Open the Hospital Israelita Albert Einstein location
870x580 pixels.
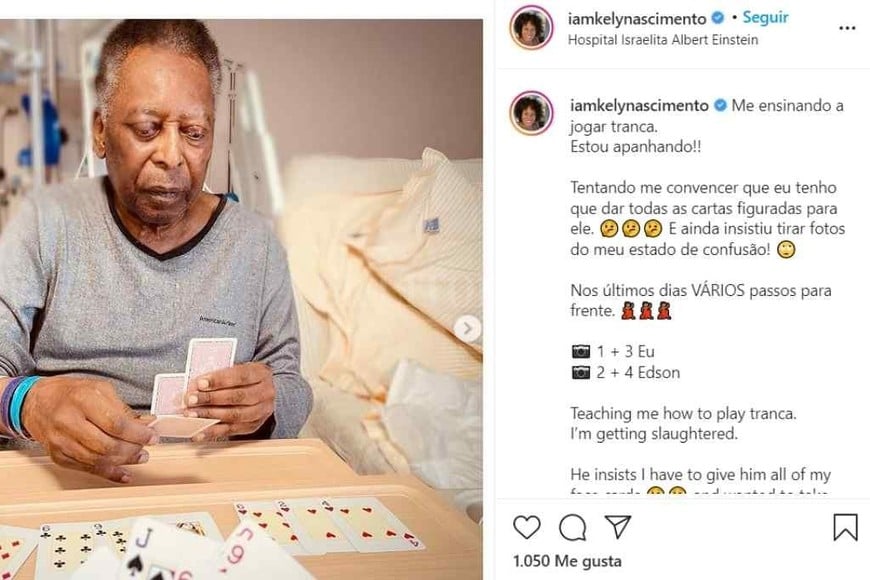point(663,40)
